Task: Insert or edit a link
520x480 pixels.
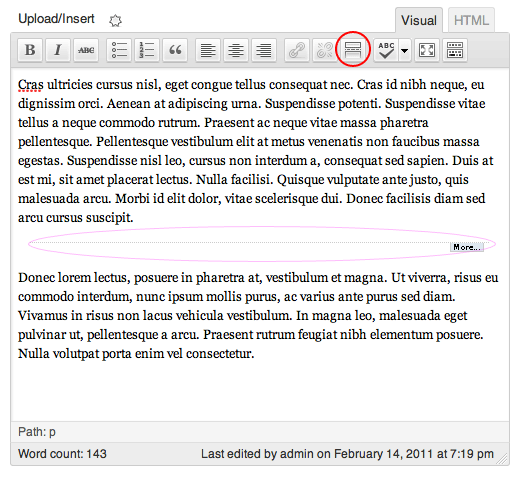Action: pos(297,50)
